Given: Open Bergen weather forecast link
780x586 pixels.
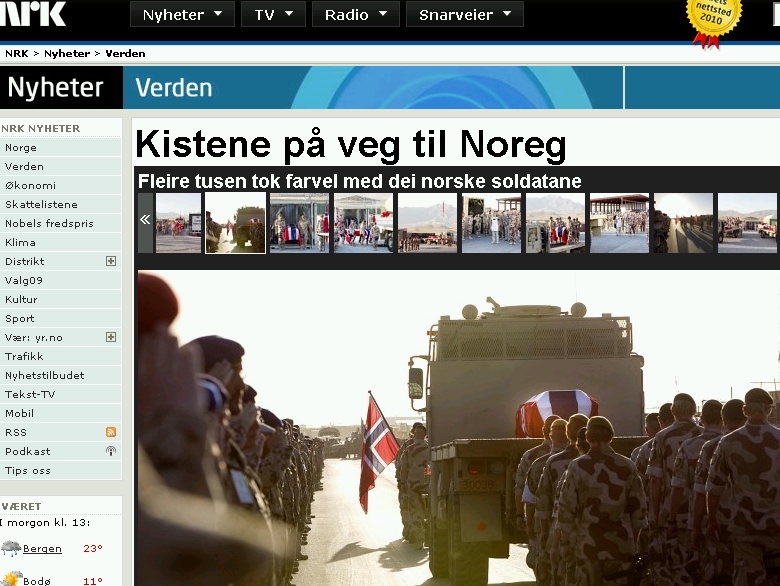Looking at the screenshot, I should pyautogui.click(x=42, y=549).
